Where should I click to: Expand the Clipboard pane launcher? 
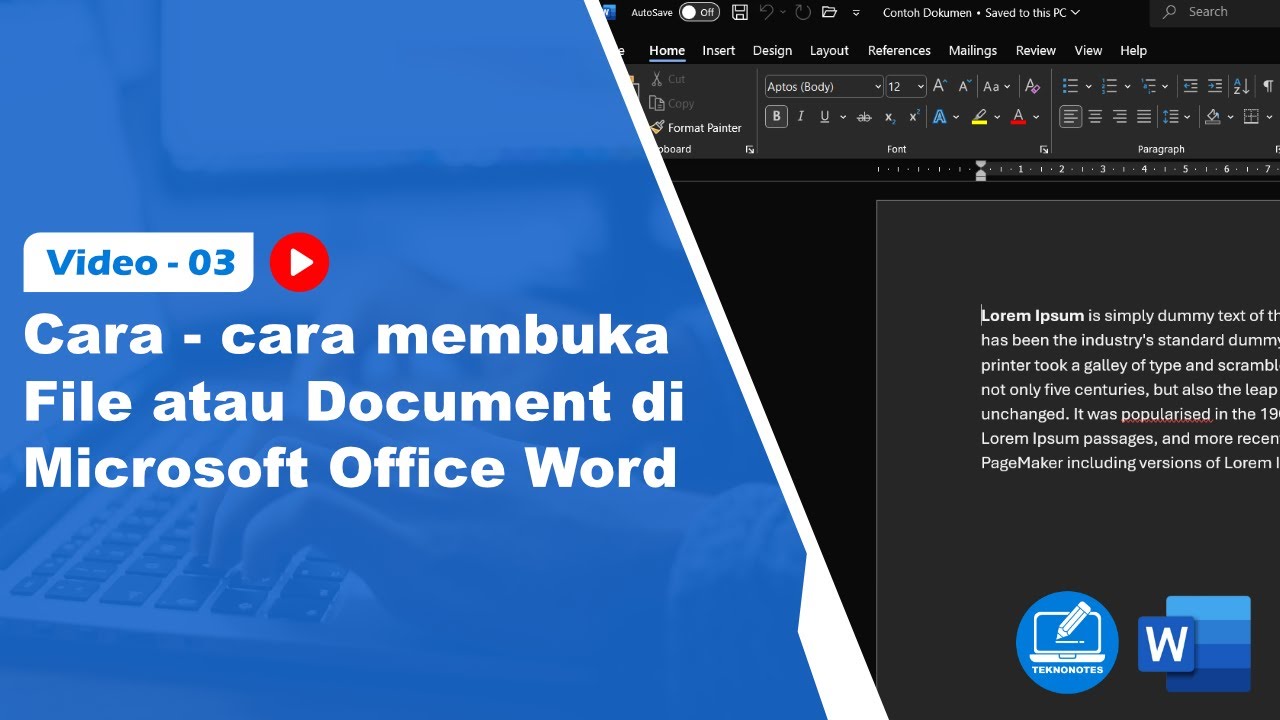(x=749, y=149)
